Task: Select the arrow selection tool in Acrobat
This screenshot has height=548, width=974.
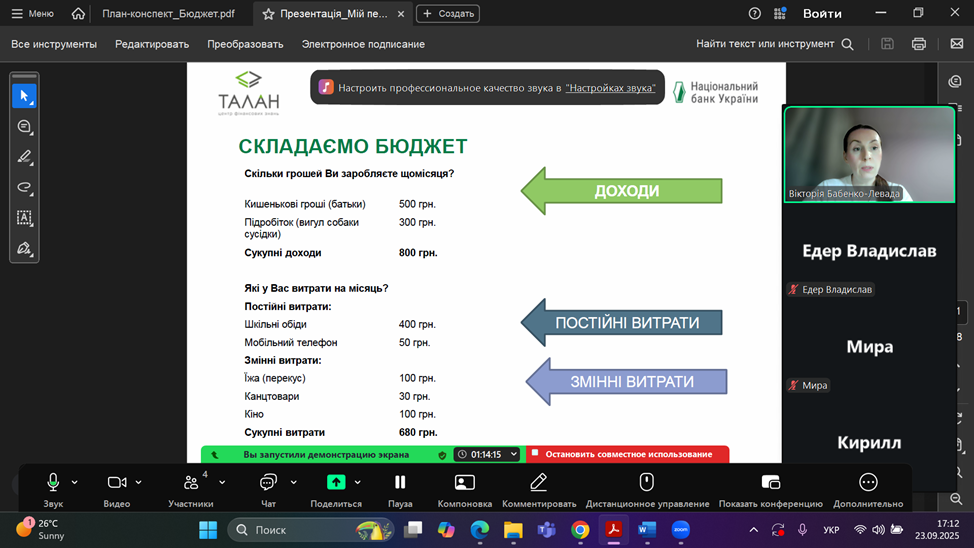Action: (24, 96)
